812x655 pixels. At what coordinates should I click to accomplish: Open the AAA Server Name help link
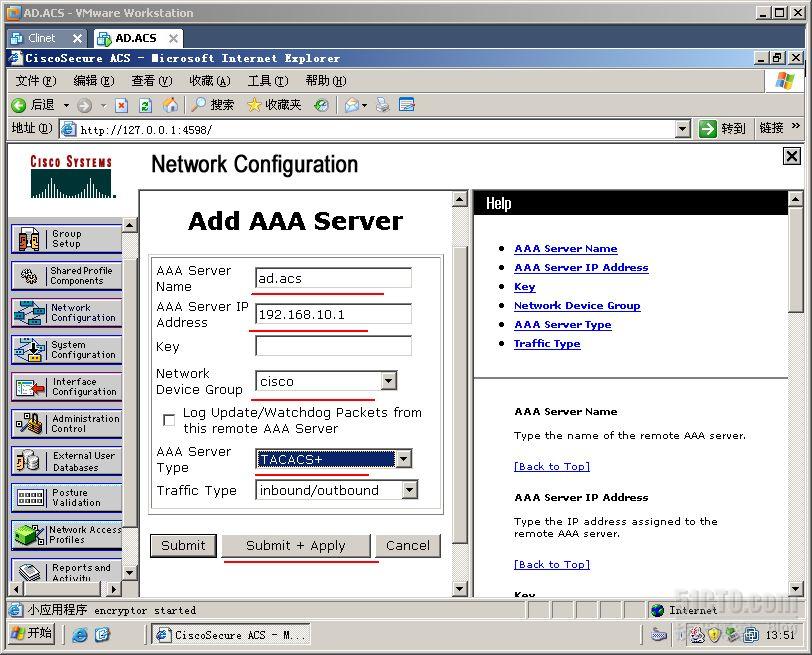click(x=566, y=249)
